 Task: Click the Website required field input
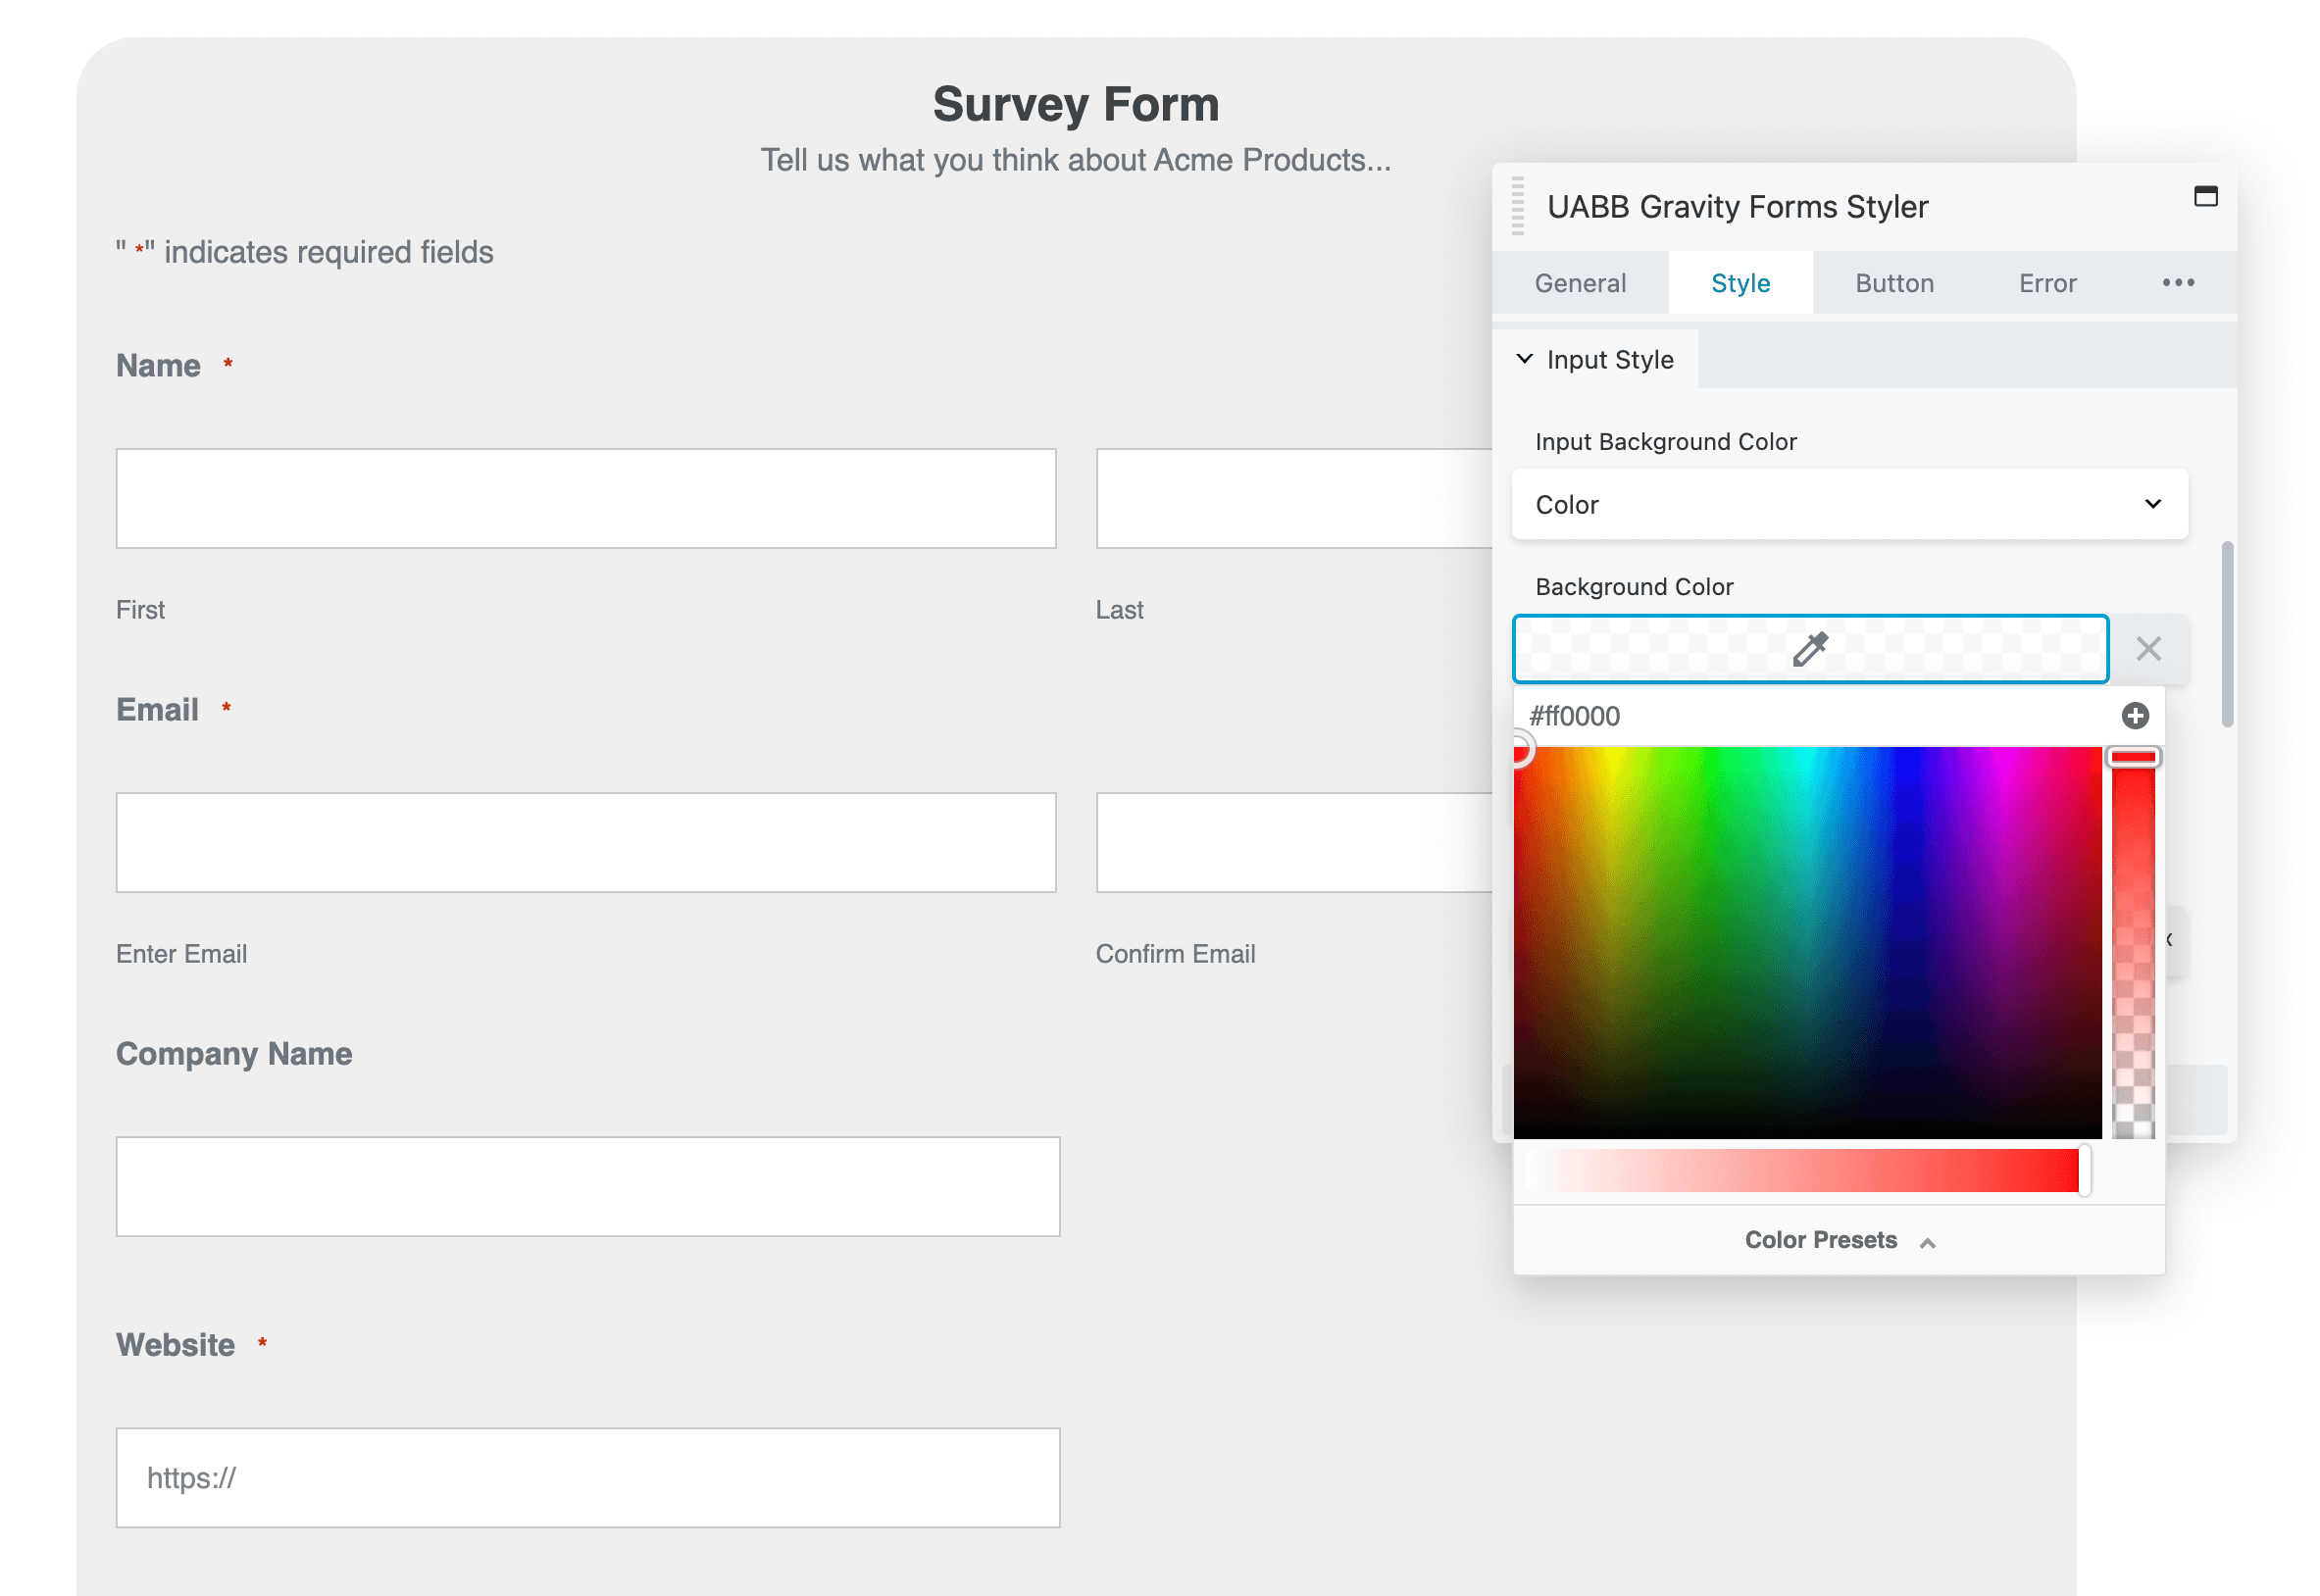pos(588,1478)
